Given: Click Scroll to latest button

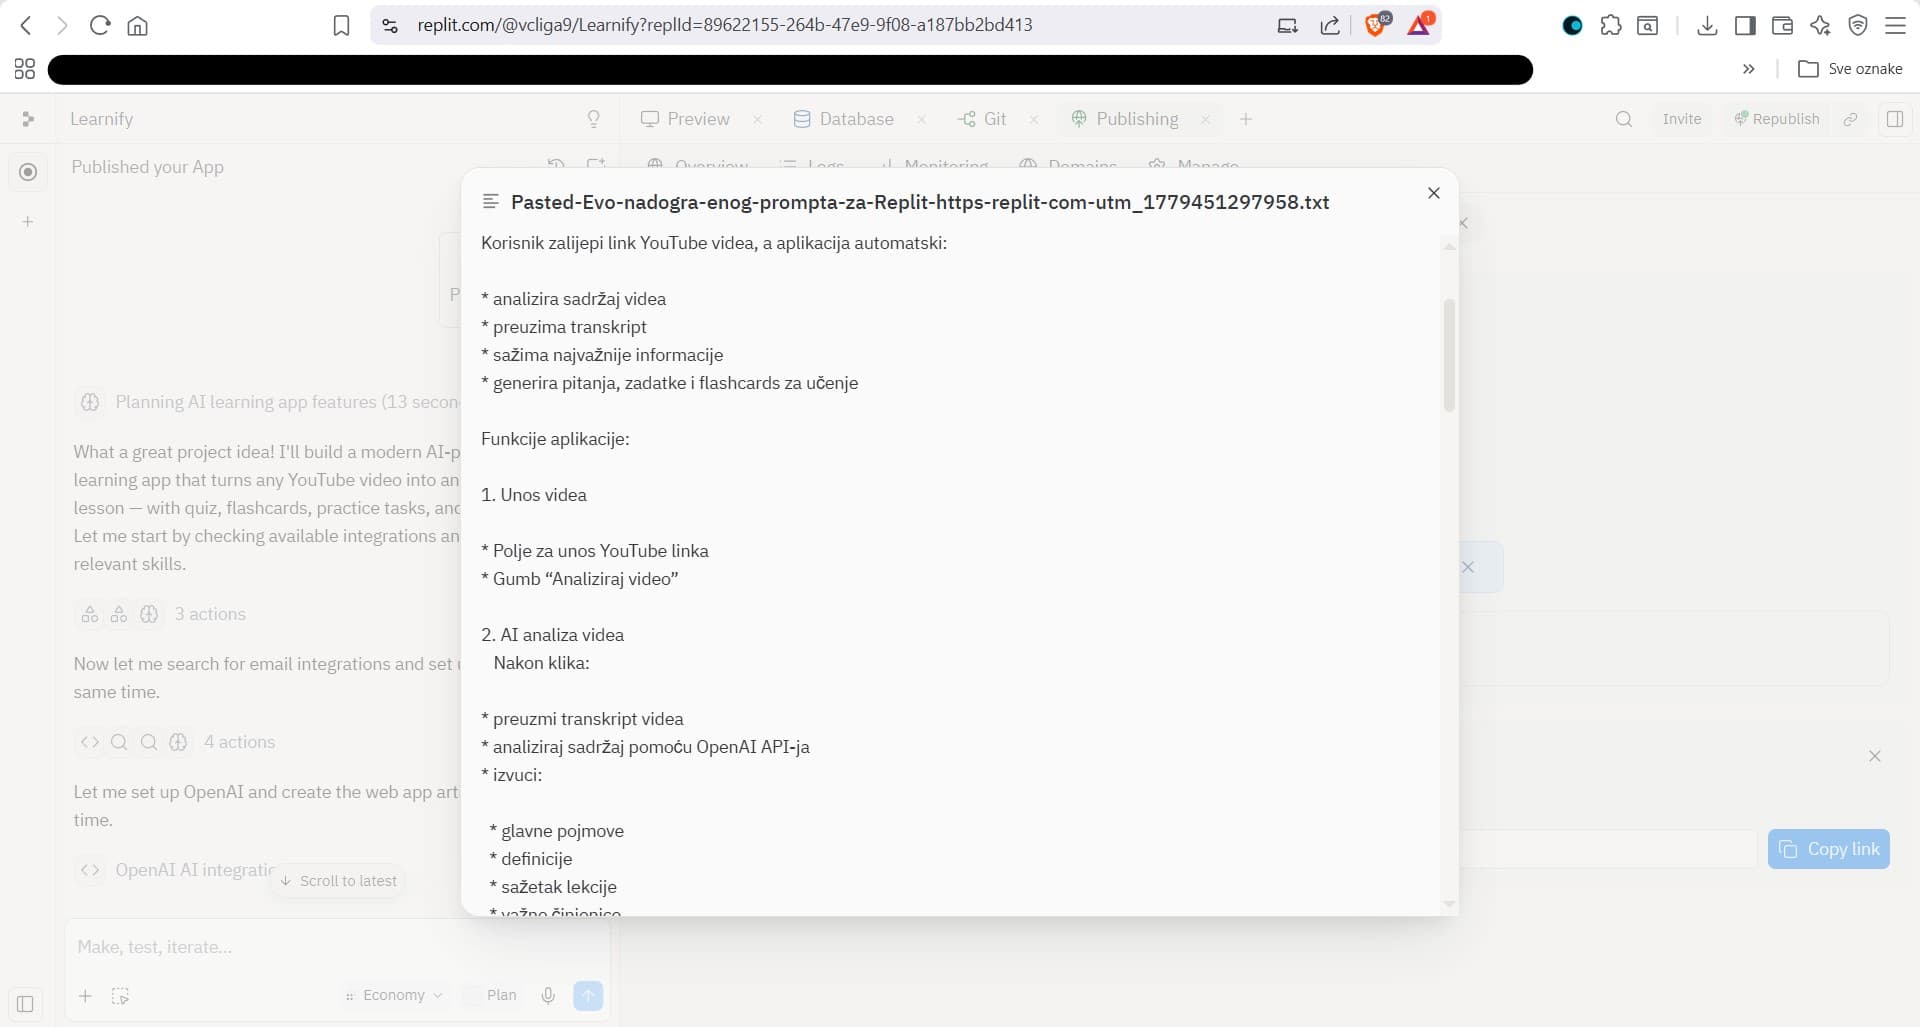Looking at the screenshot, I should coord(338,881).
